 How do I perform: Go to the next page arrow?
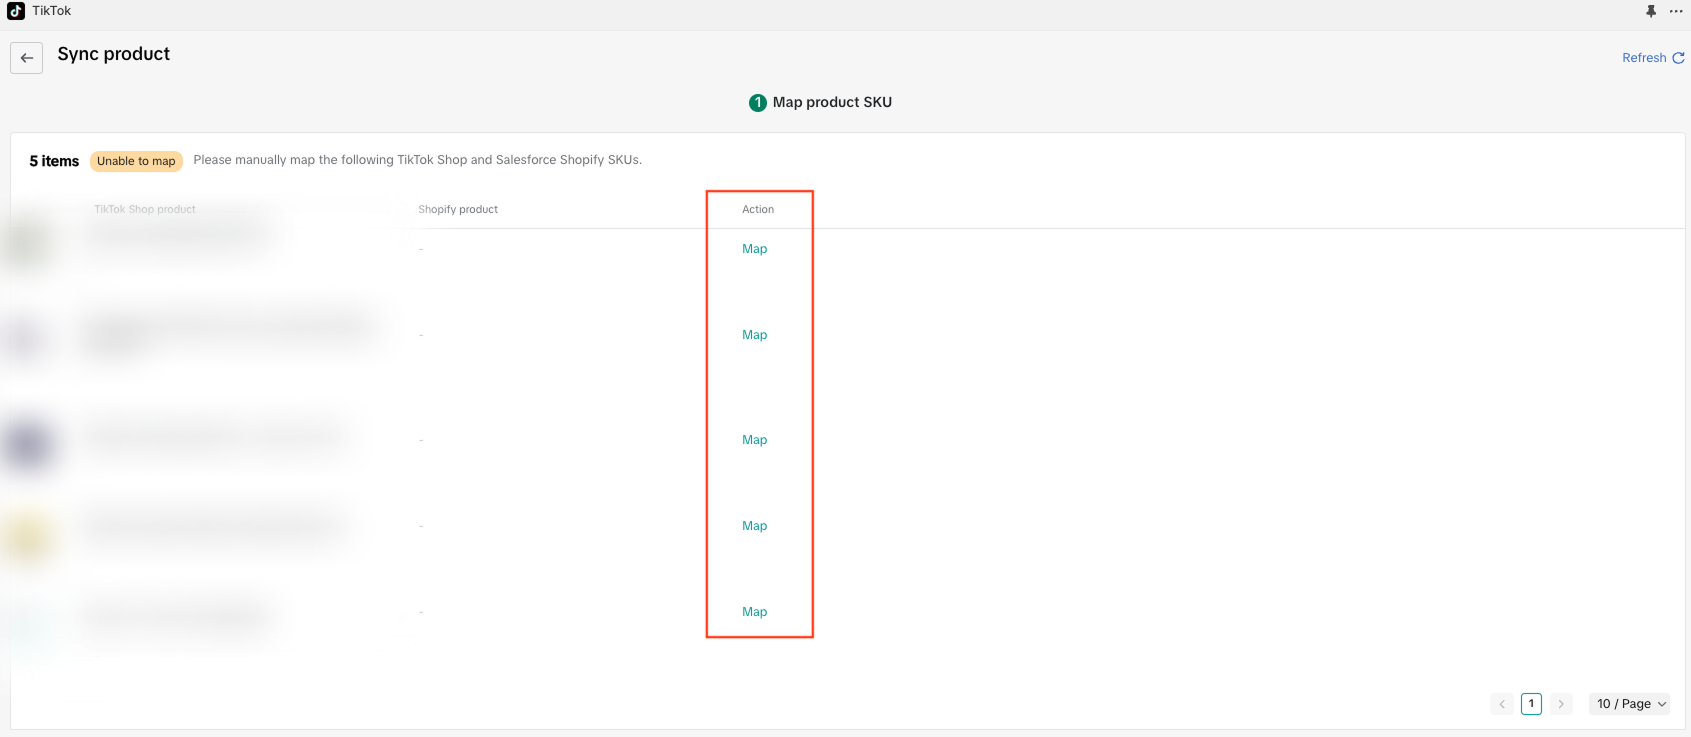point(1561,704)
